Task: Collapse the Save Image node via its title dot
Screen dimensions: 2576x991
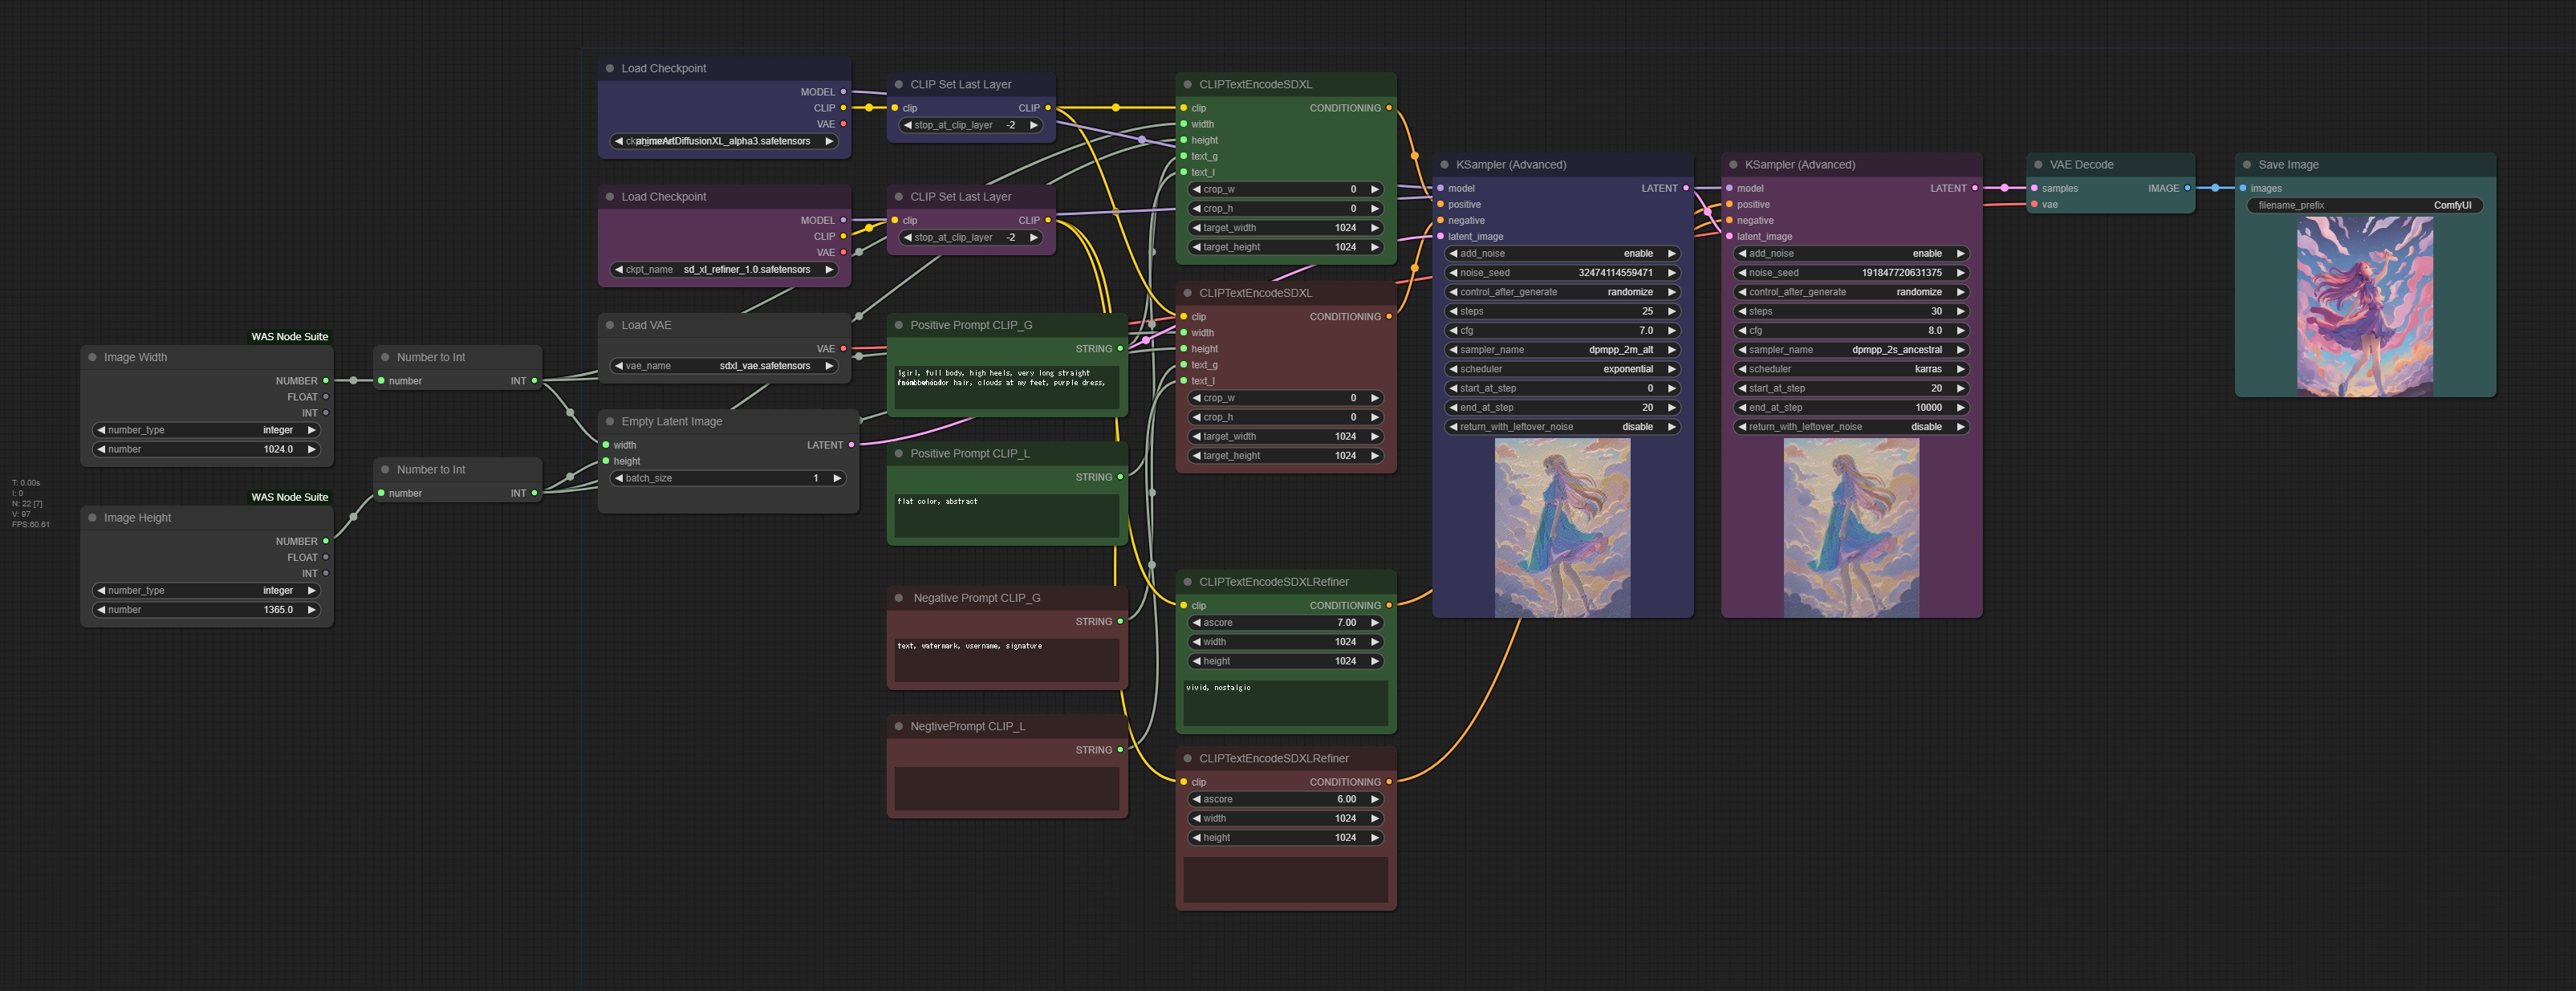Action: (x=2246, y=165)
